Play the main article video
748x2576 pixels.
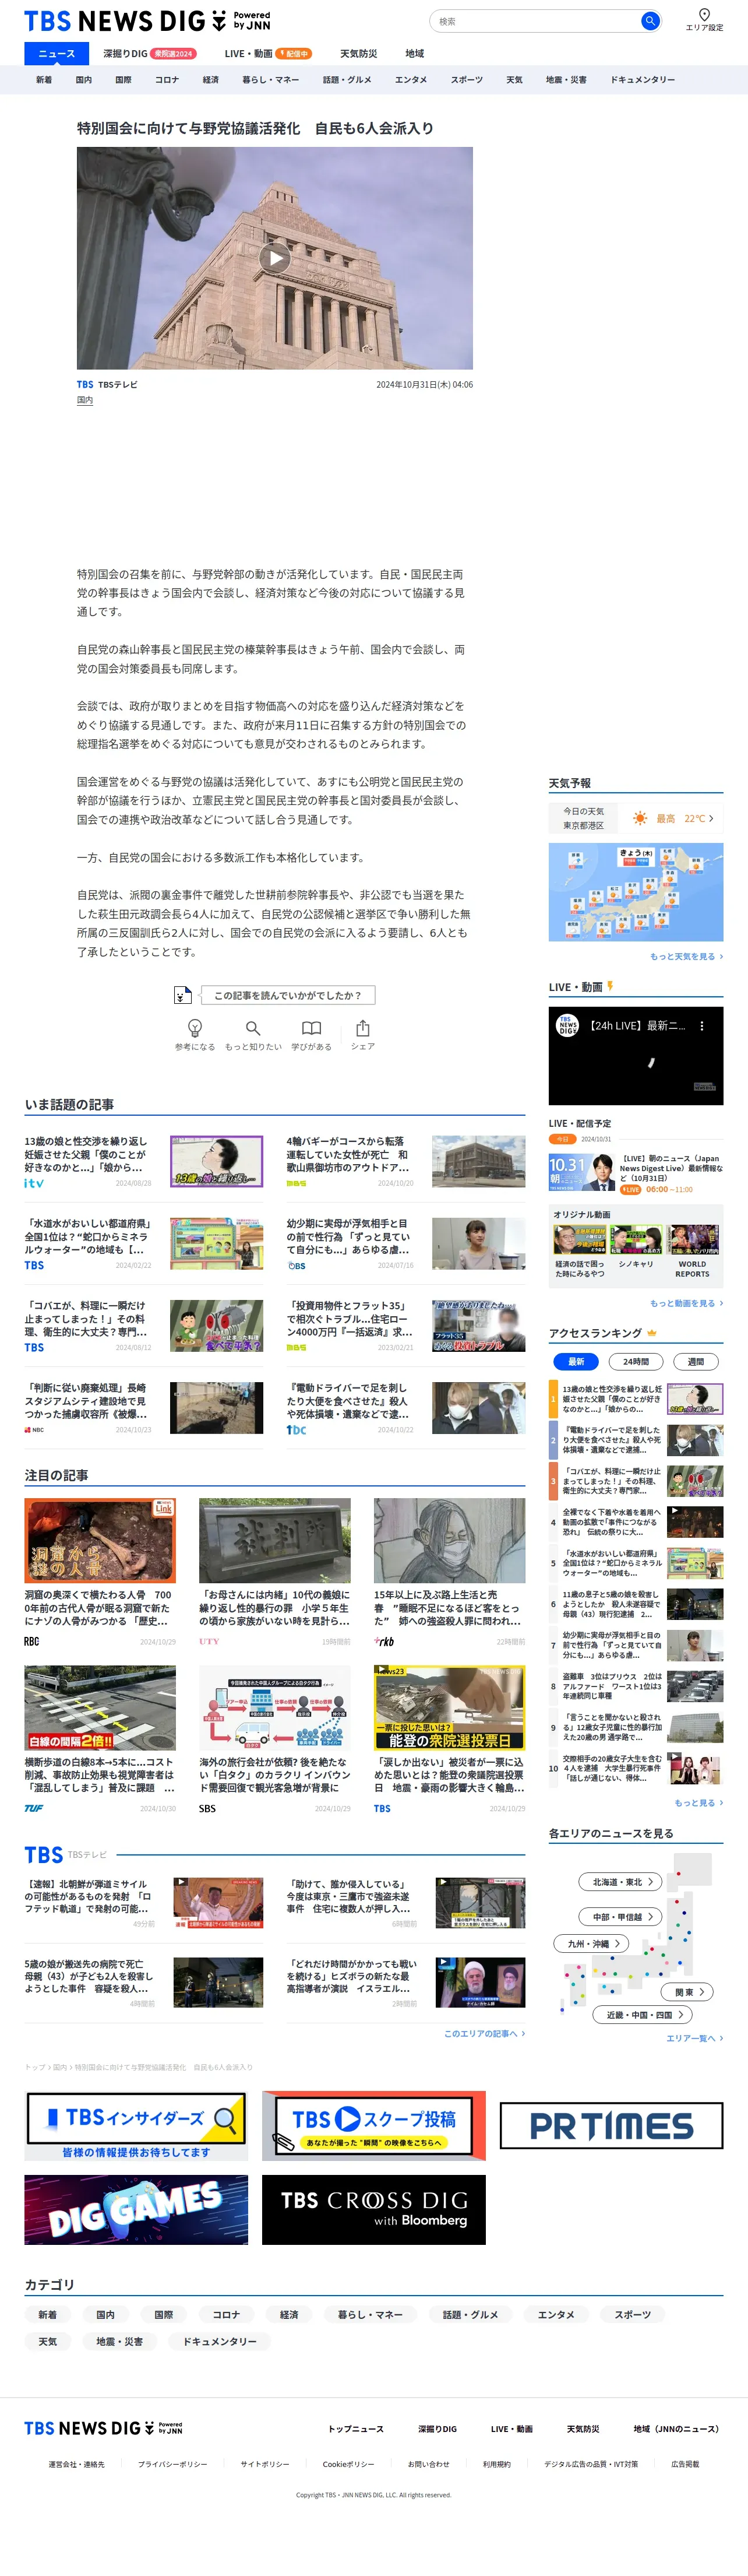tap(274, 258)
